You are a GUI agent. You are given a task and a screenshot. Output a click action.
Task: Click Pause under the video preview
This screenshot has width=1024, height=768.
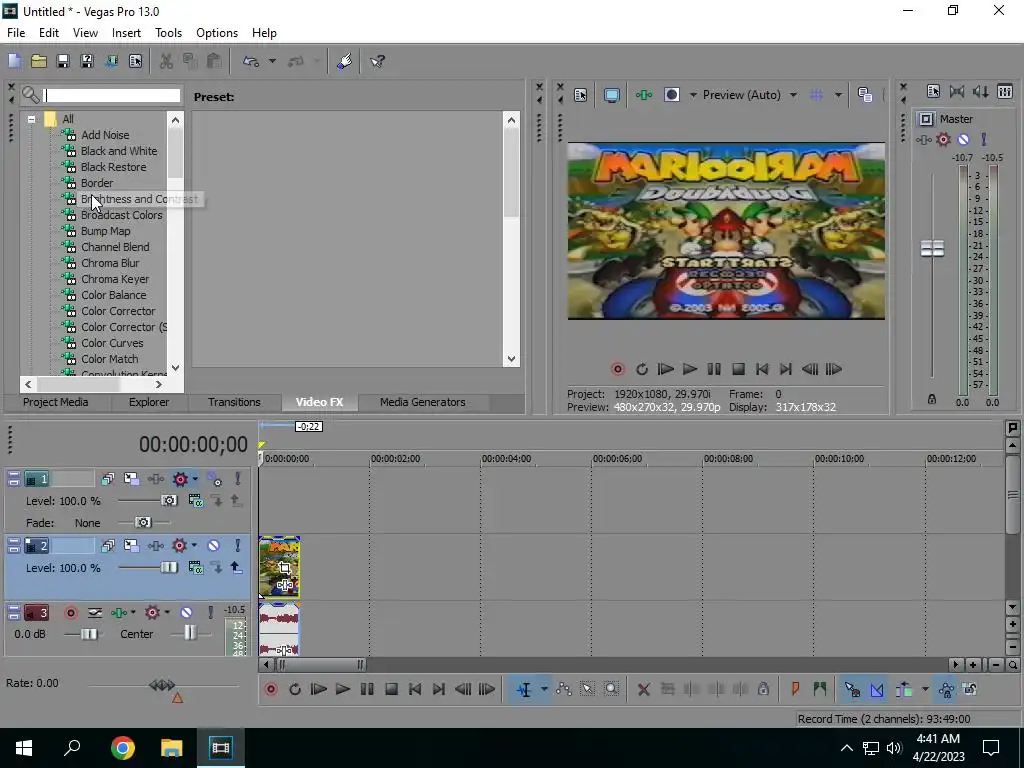point(714,369)
